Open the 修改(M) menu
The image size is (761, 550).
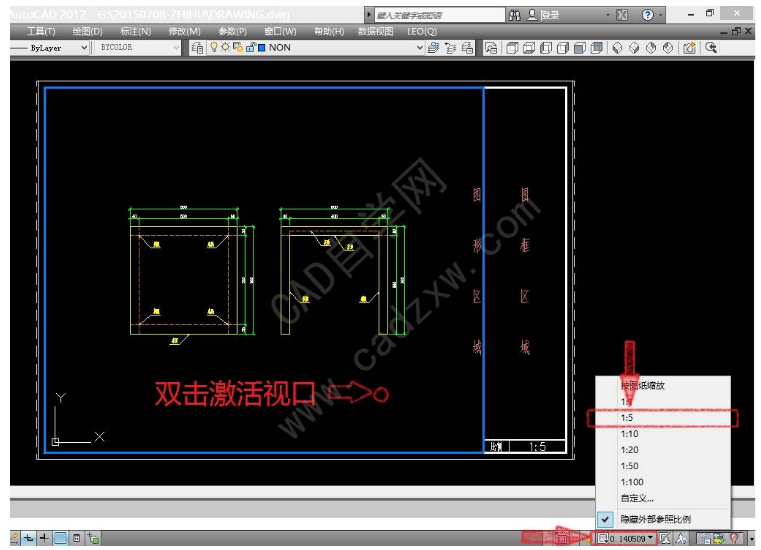184,32
